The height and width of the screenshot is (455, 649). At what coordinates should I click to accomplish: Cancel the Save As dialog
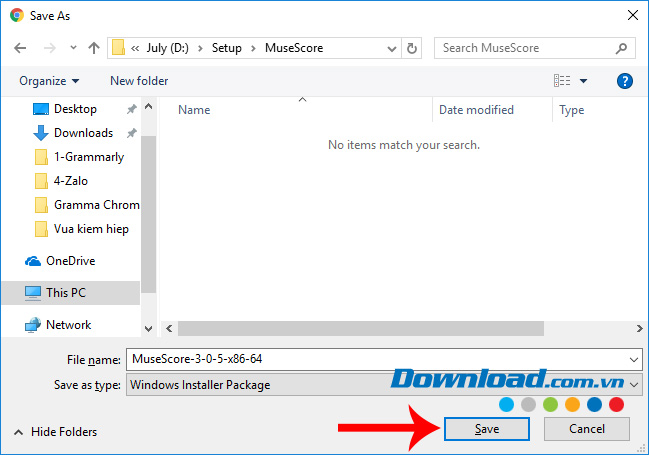pos(587,429)
